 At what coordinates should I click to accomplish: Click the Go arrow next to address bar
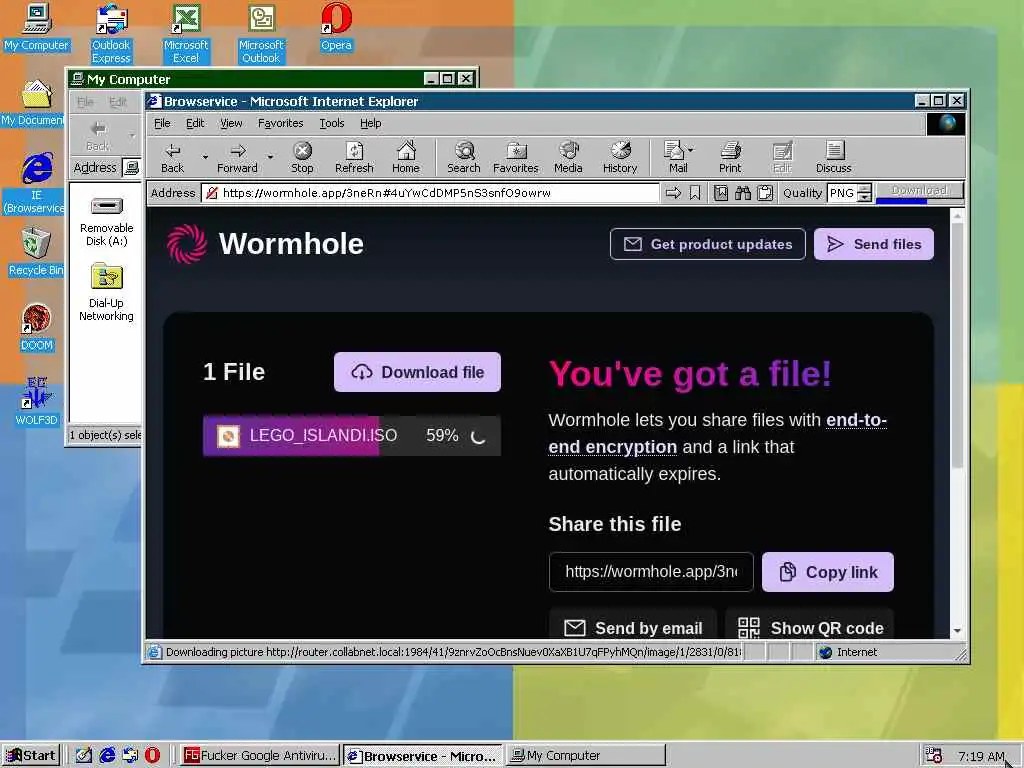(x=673, y=193)
